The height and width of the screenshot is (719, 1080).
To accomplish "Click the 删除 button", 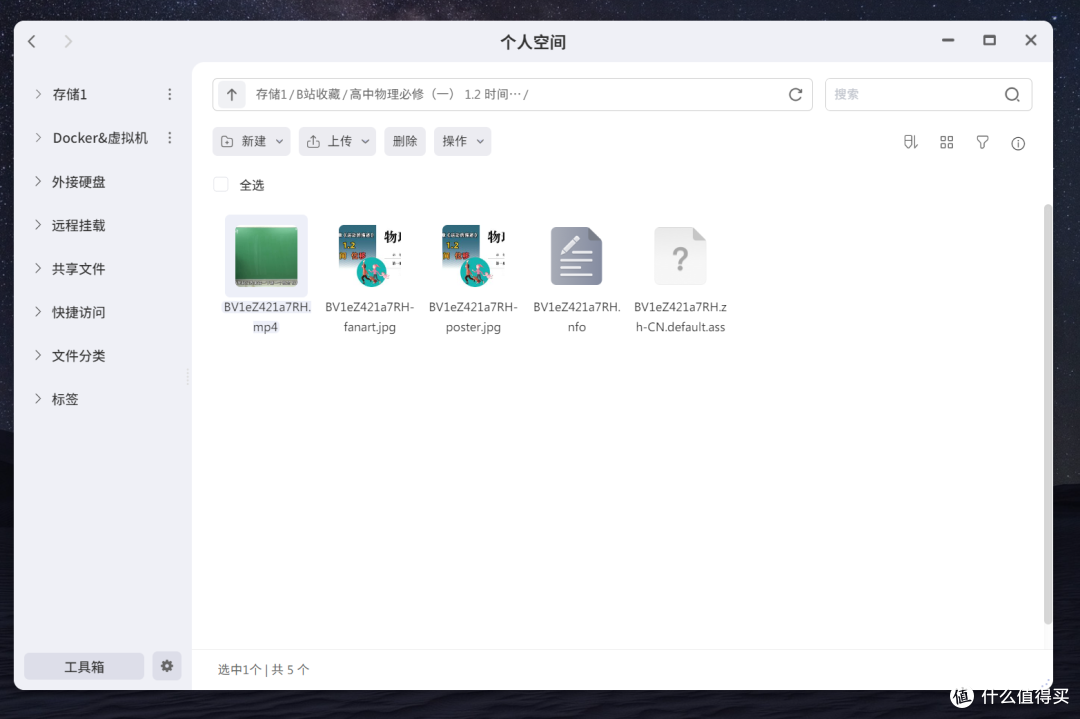I will point(404,141).
